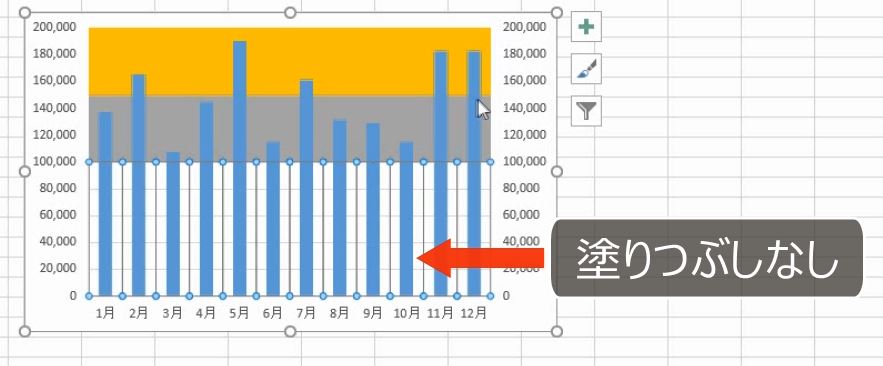The height and width of the screenshot is (366, 883).
Task: Click the left axis 0 label
Action: [x=73, y=296]
